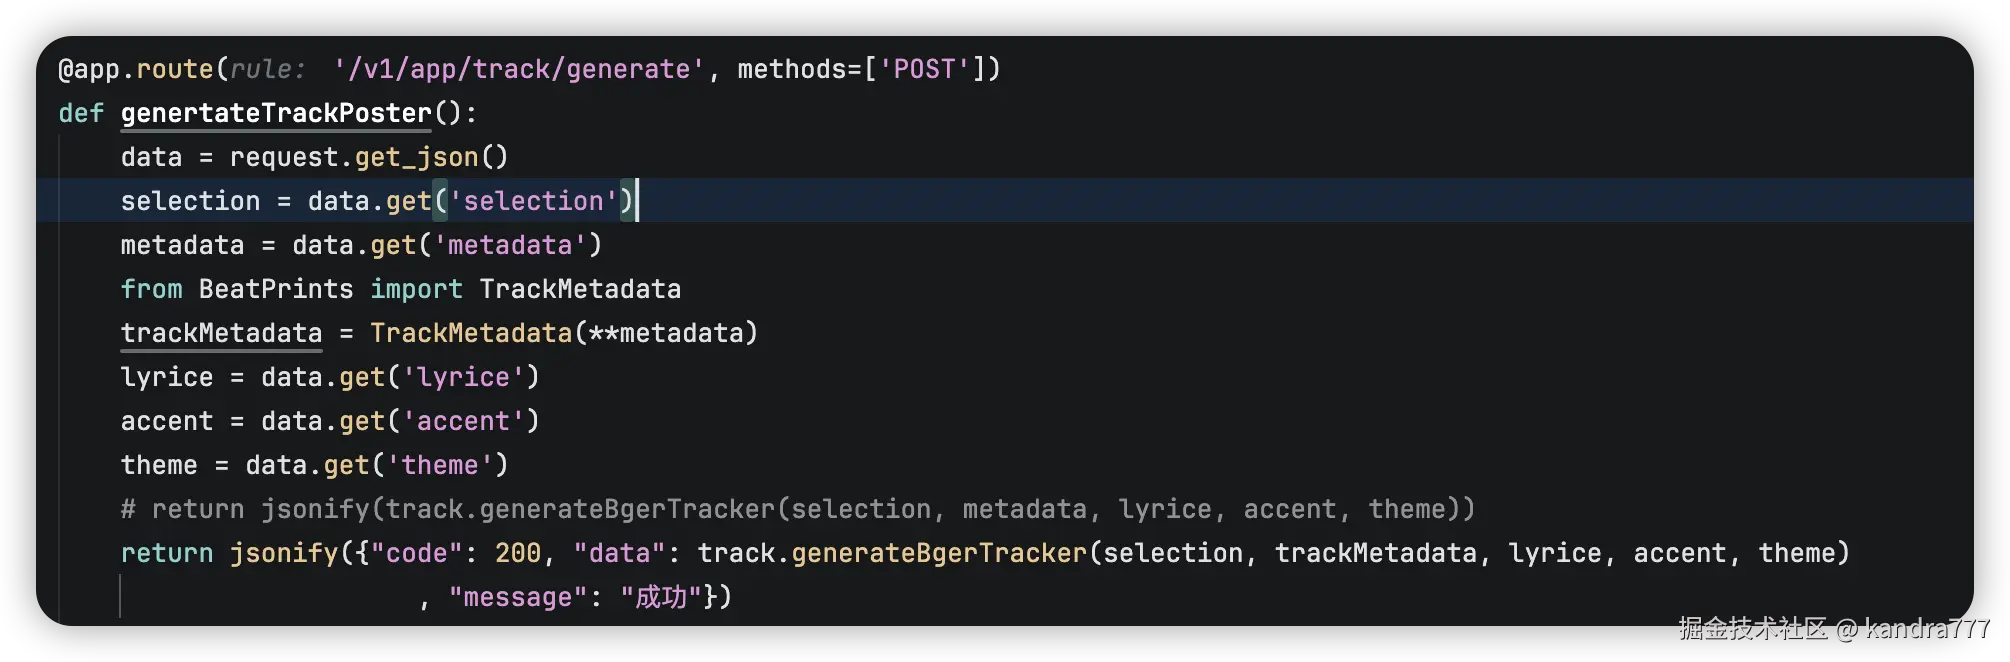Click the underlined trackMetadata variable

pos(221,333)
